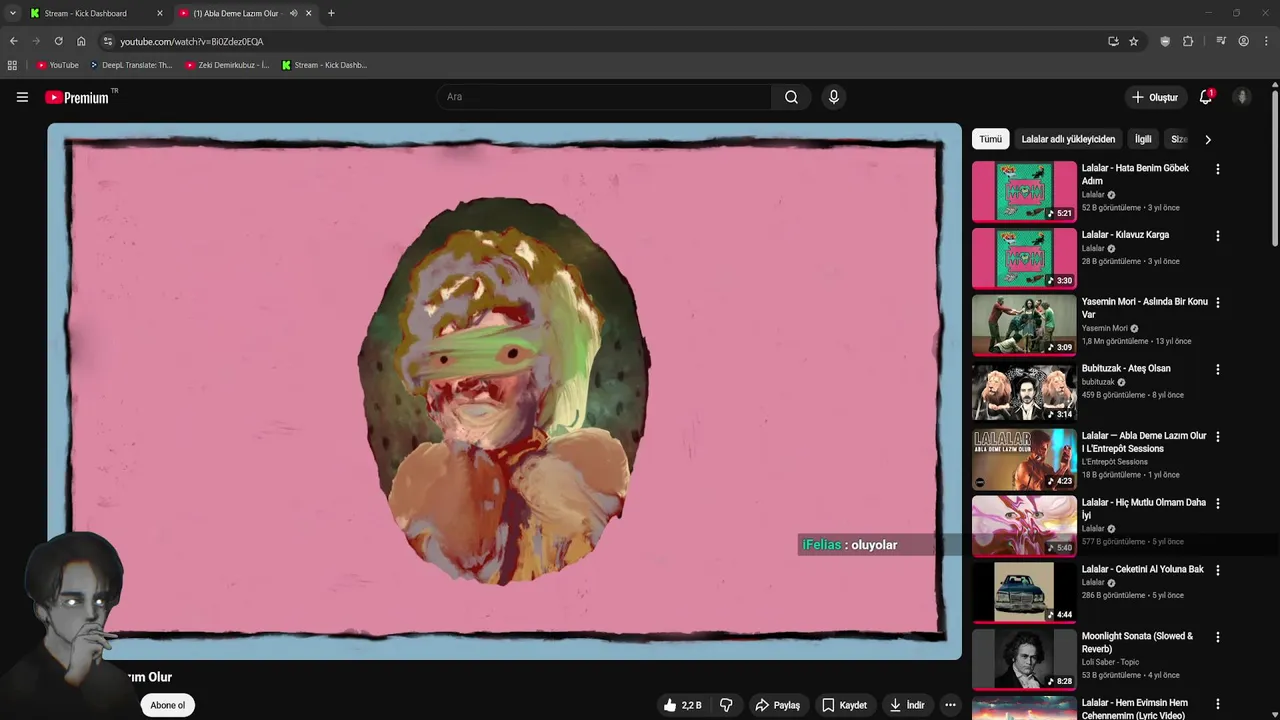Open a new browser tab

pos(331,13)
